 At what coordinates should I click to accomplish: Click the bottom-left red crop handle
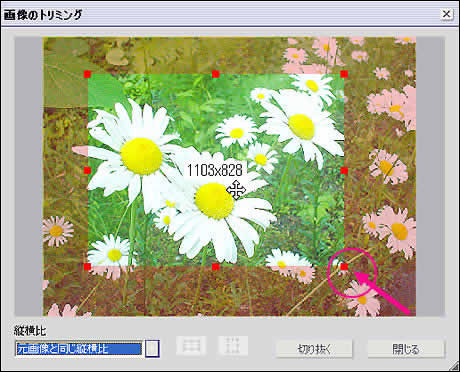click(88, 267)
